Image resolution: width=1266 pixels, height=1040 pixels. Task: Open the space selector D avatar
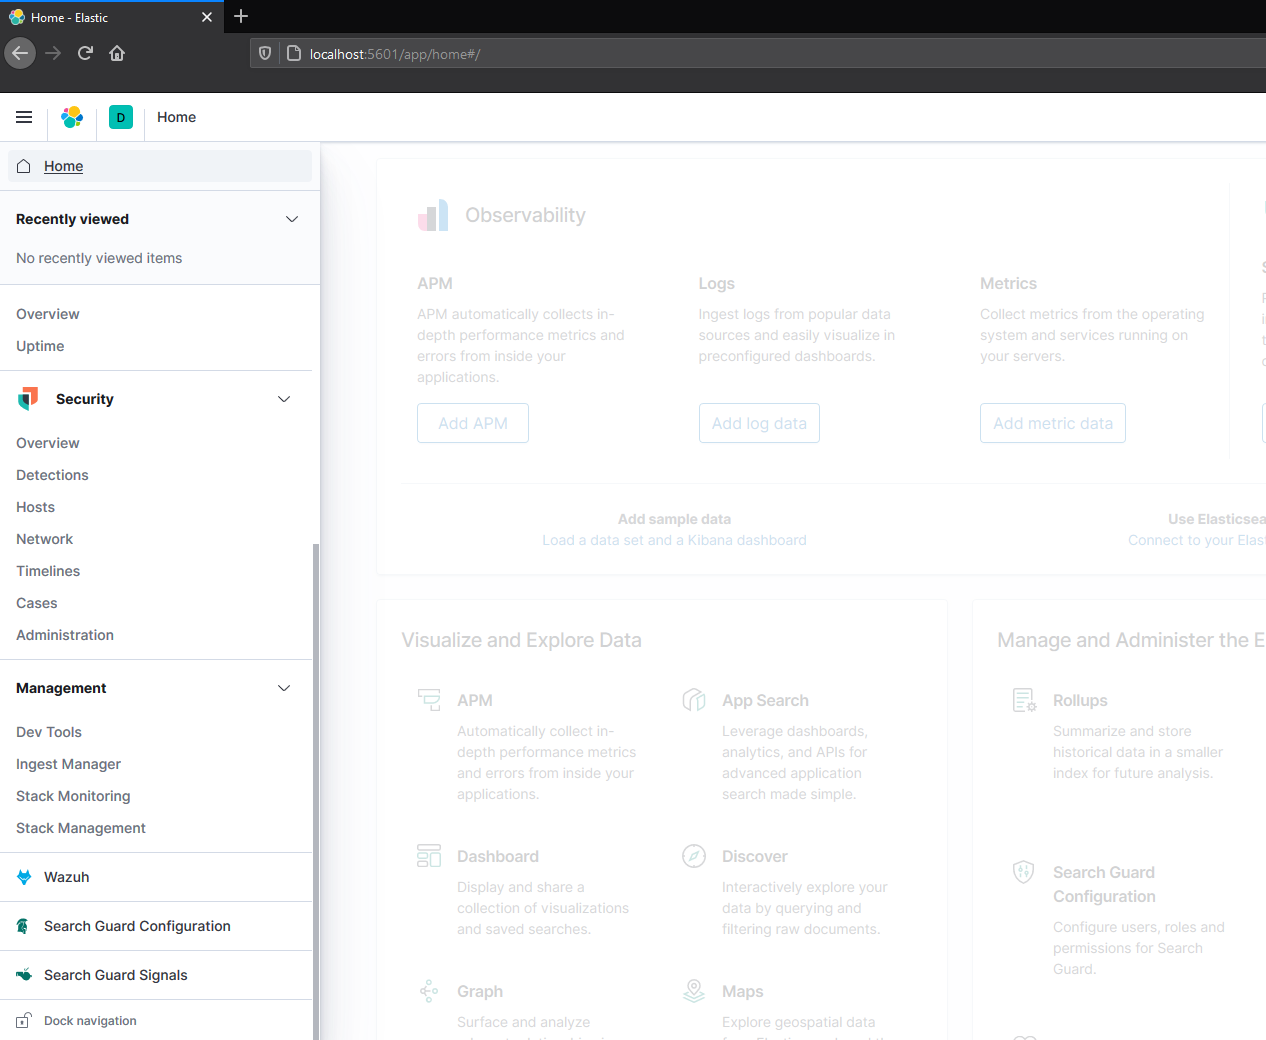coord(121,117)
